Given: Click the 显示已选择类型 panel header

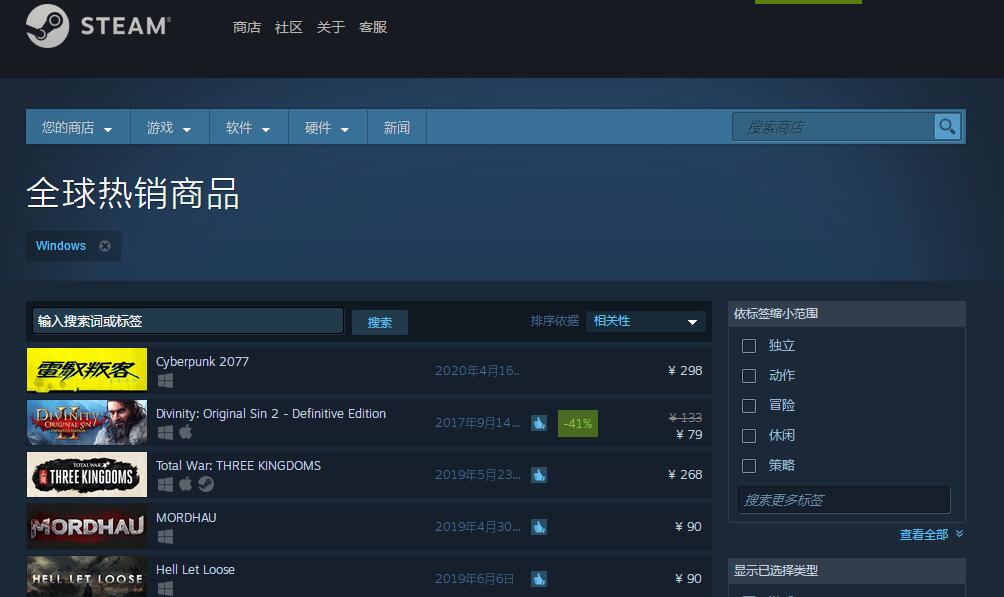Looking at the screenshot, I should click(x=846, y=571).
